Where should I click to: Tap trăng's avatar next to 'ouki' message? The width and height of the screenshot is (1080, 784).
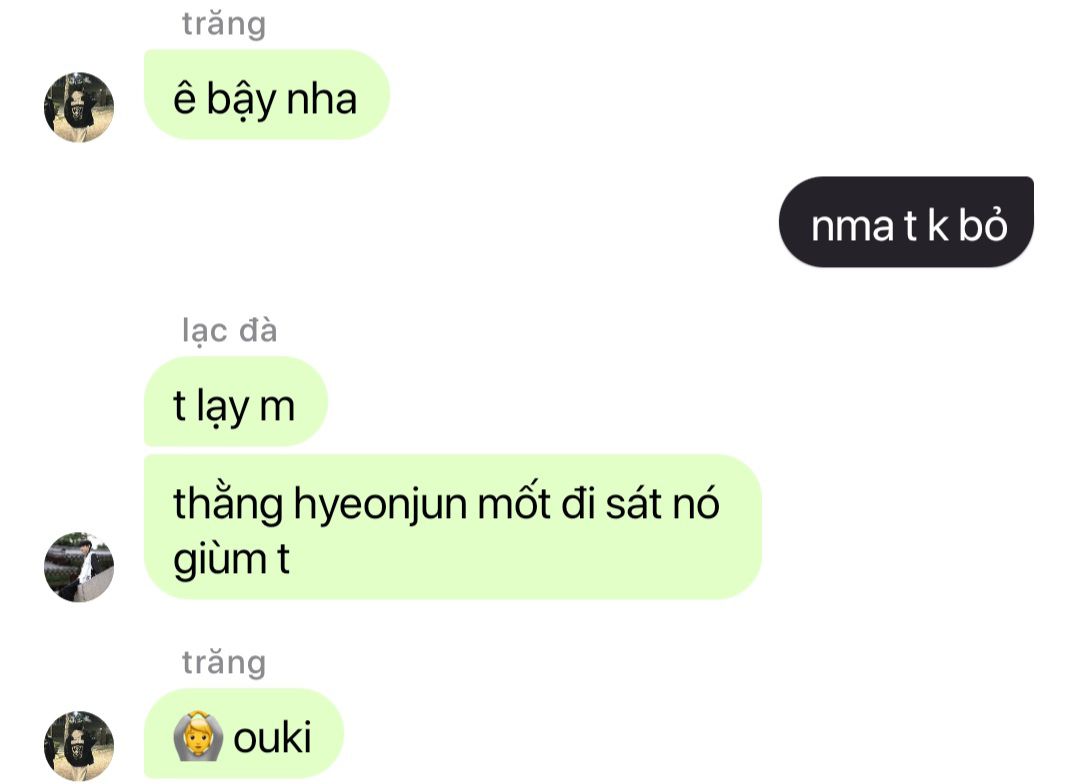pos(79,745)
